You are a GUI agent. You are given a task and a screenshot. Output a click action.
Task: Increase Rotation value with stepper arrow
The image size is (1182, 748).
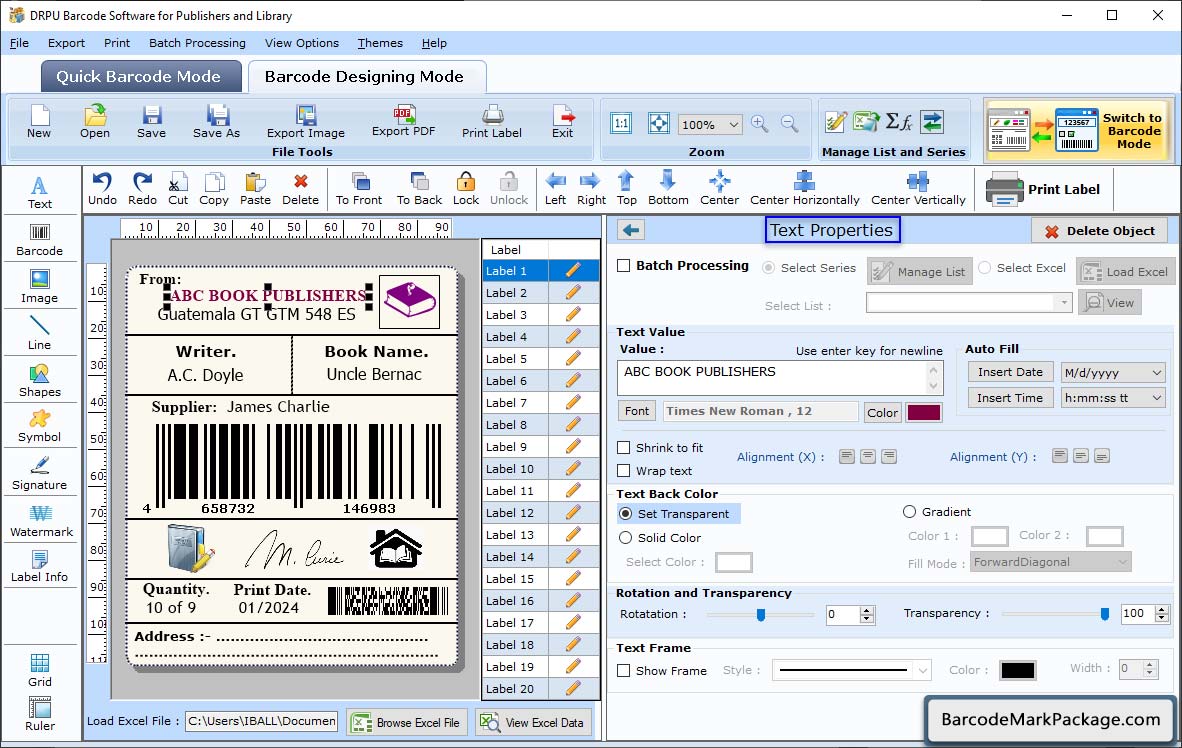[x=867, y=610]
